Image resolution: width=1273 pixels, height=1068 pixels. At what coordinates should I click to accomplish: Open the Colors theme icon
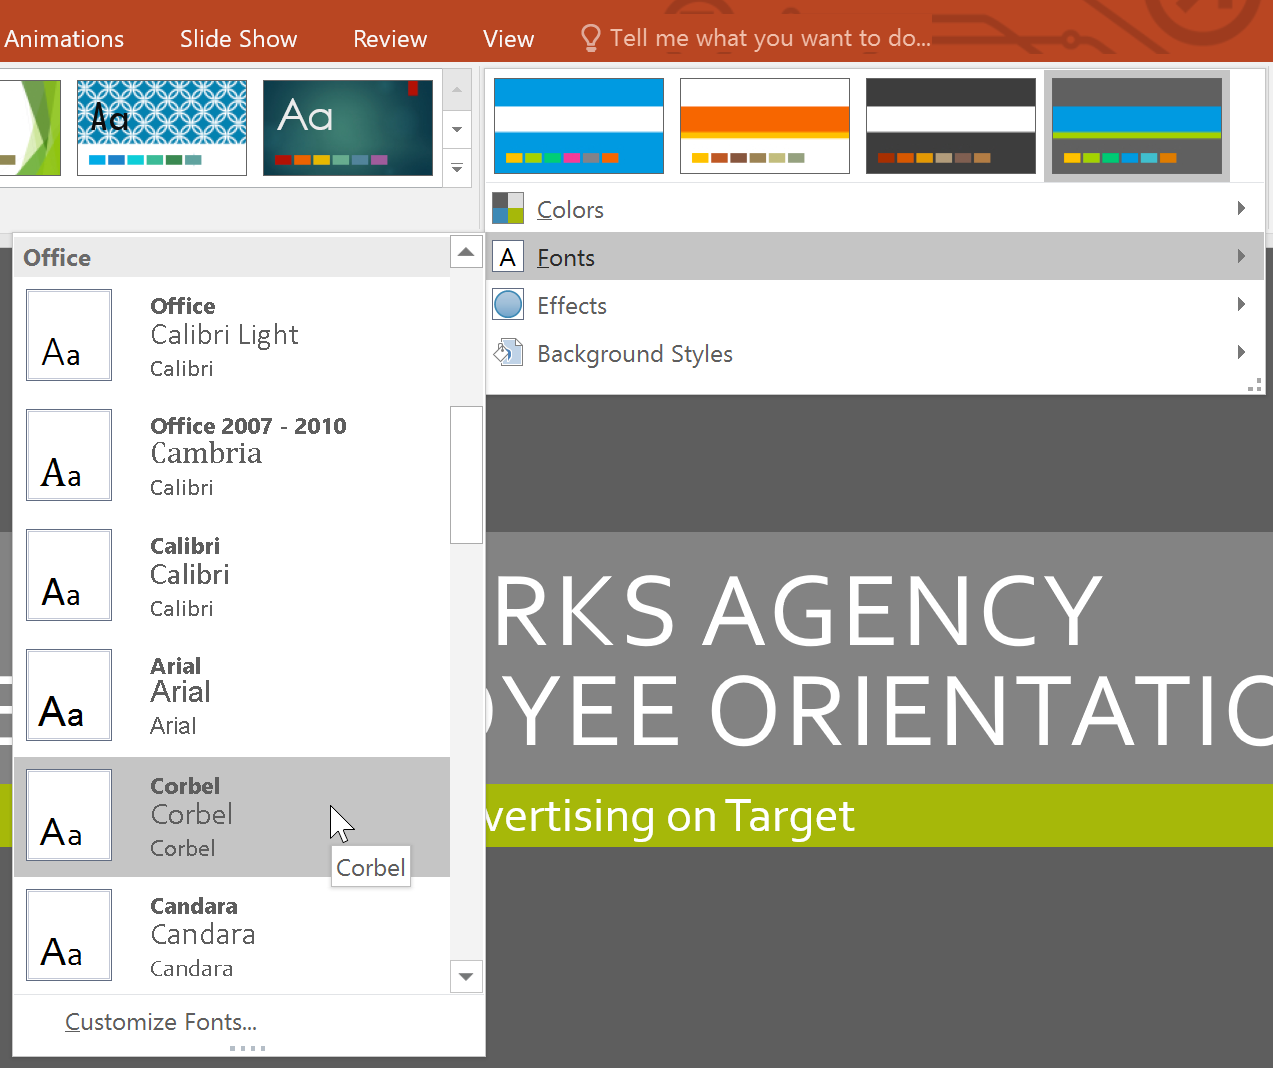pos(508,208)
